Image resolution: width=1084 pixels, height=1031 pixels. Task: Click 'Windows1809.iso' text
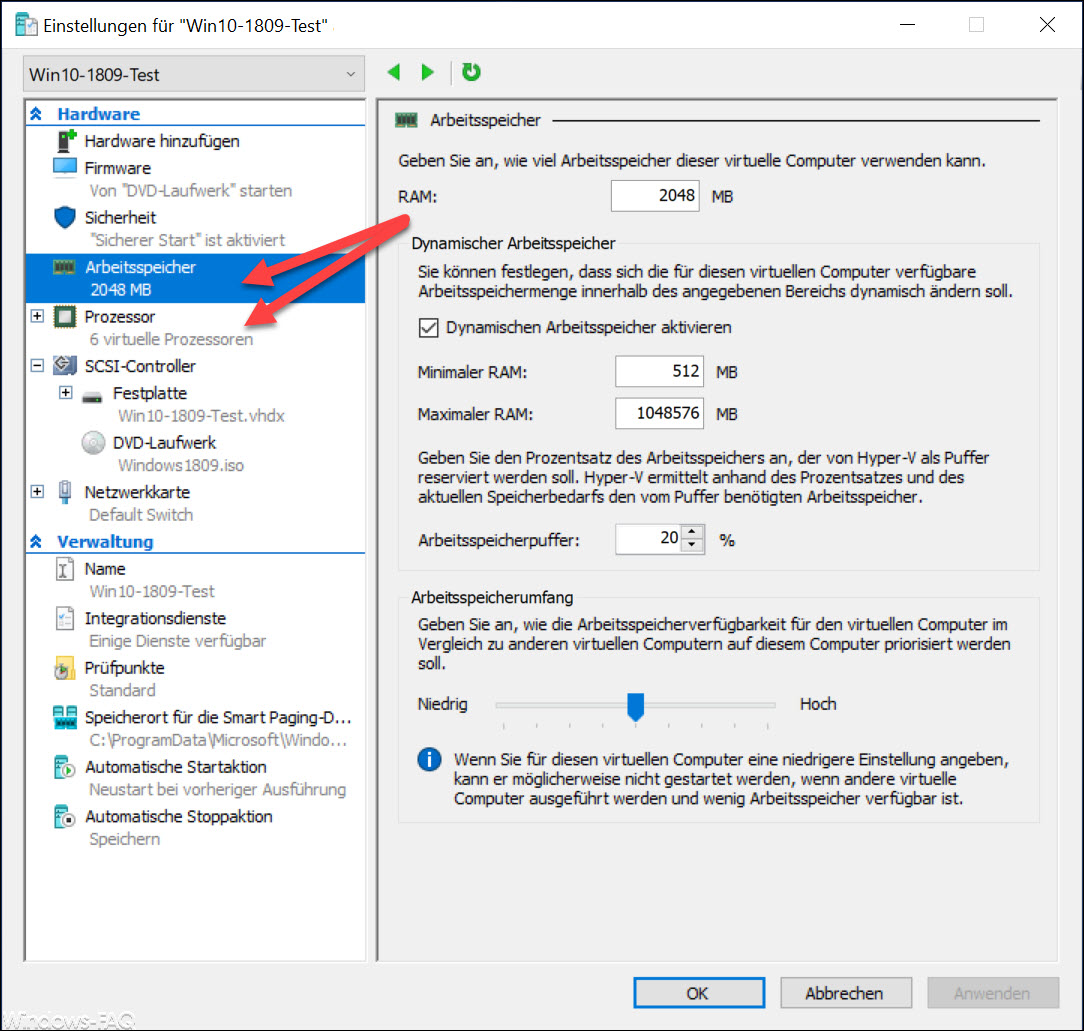180,465
